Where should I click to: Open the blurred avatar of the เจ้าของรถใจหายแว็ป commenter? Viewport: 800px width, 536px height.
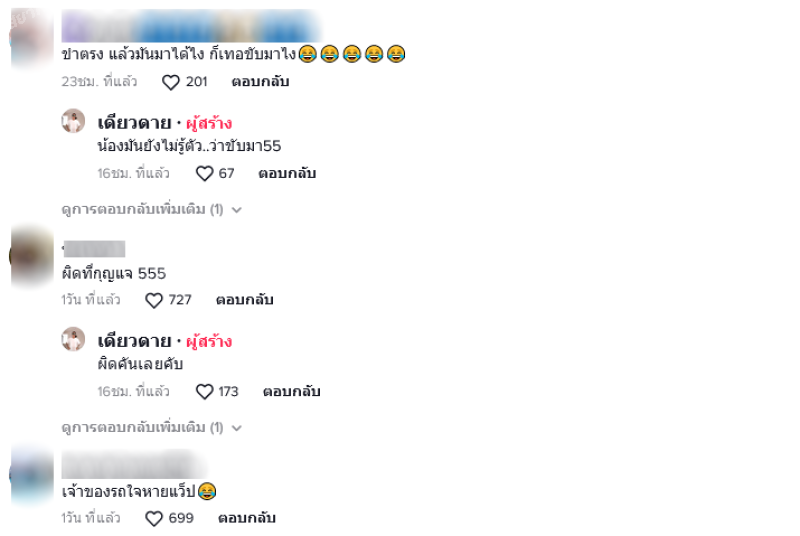tap(32, 474)
